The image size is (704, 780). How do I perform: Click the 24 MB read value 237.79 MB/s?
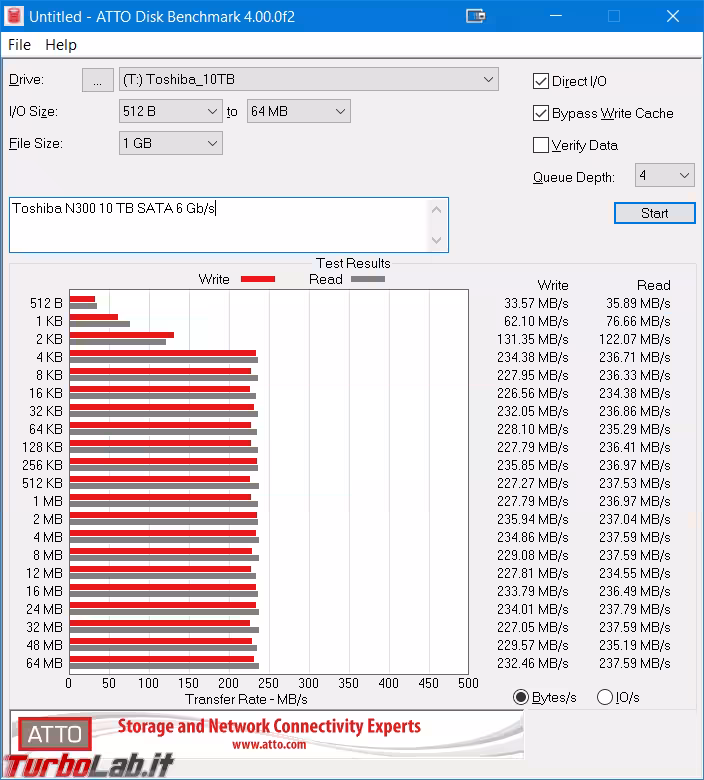(x=634, y=609)
